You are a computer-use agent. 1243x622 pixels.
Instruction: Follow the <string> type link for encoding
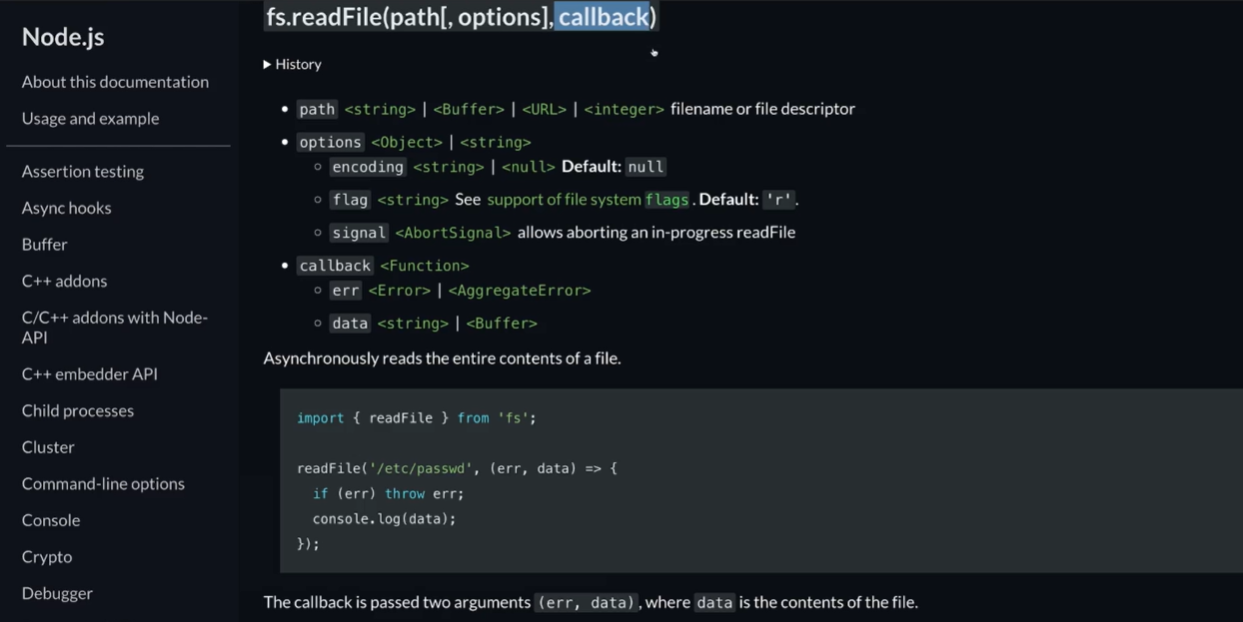point(448,167)
